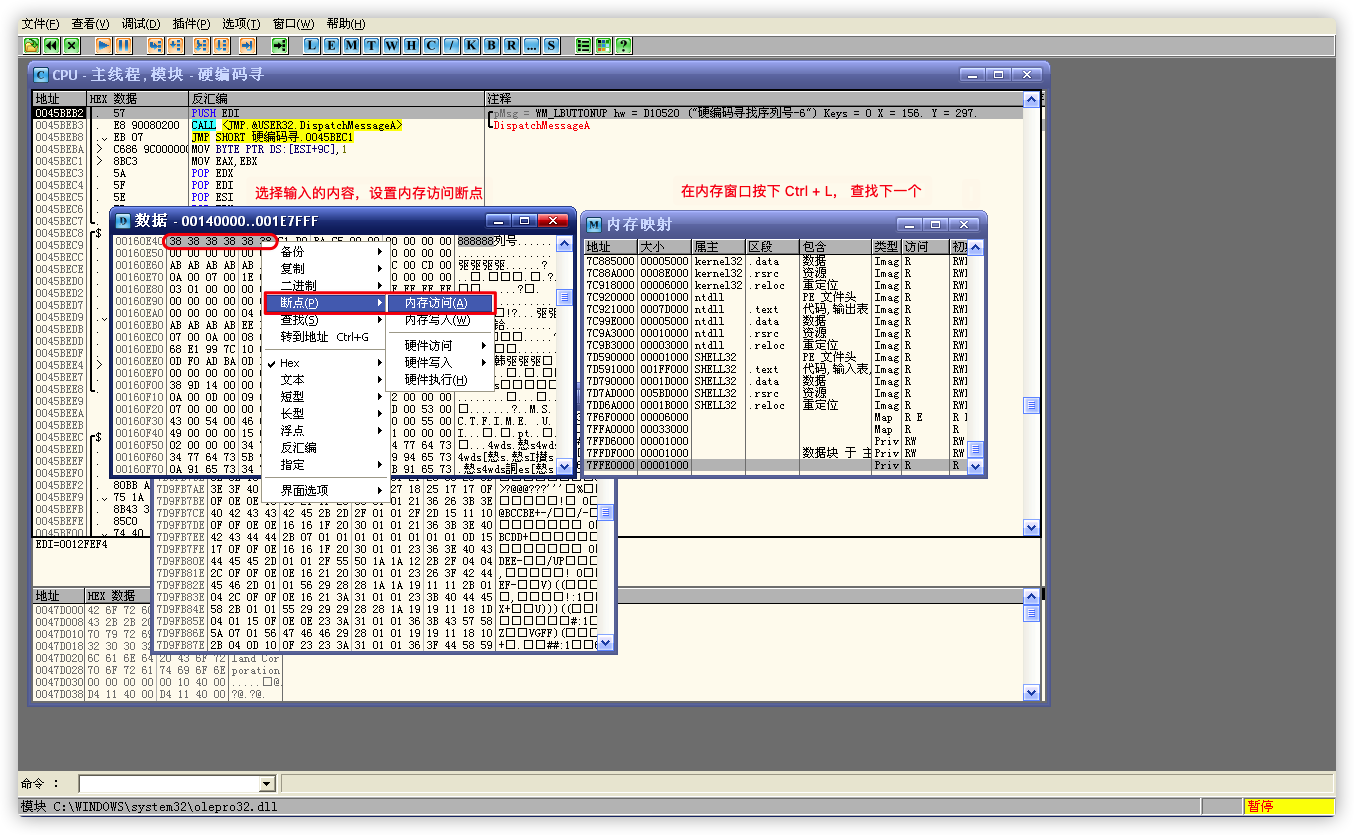Select the checked Hex display option
1354x835 pixels.
pos(290,363)
